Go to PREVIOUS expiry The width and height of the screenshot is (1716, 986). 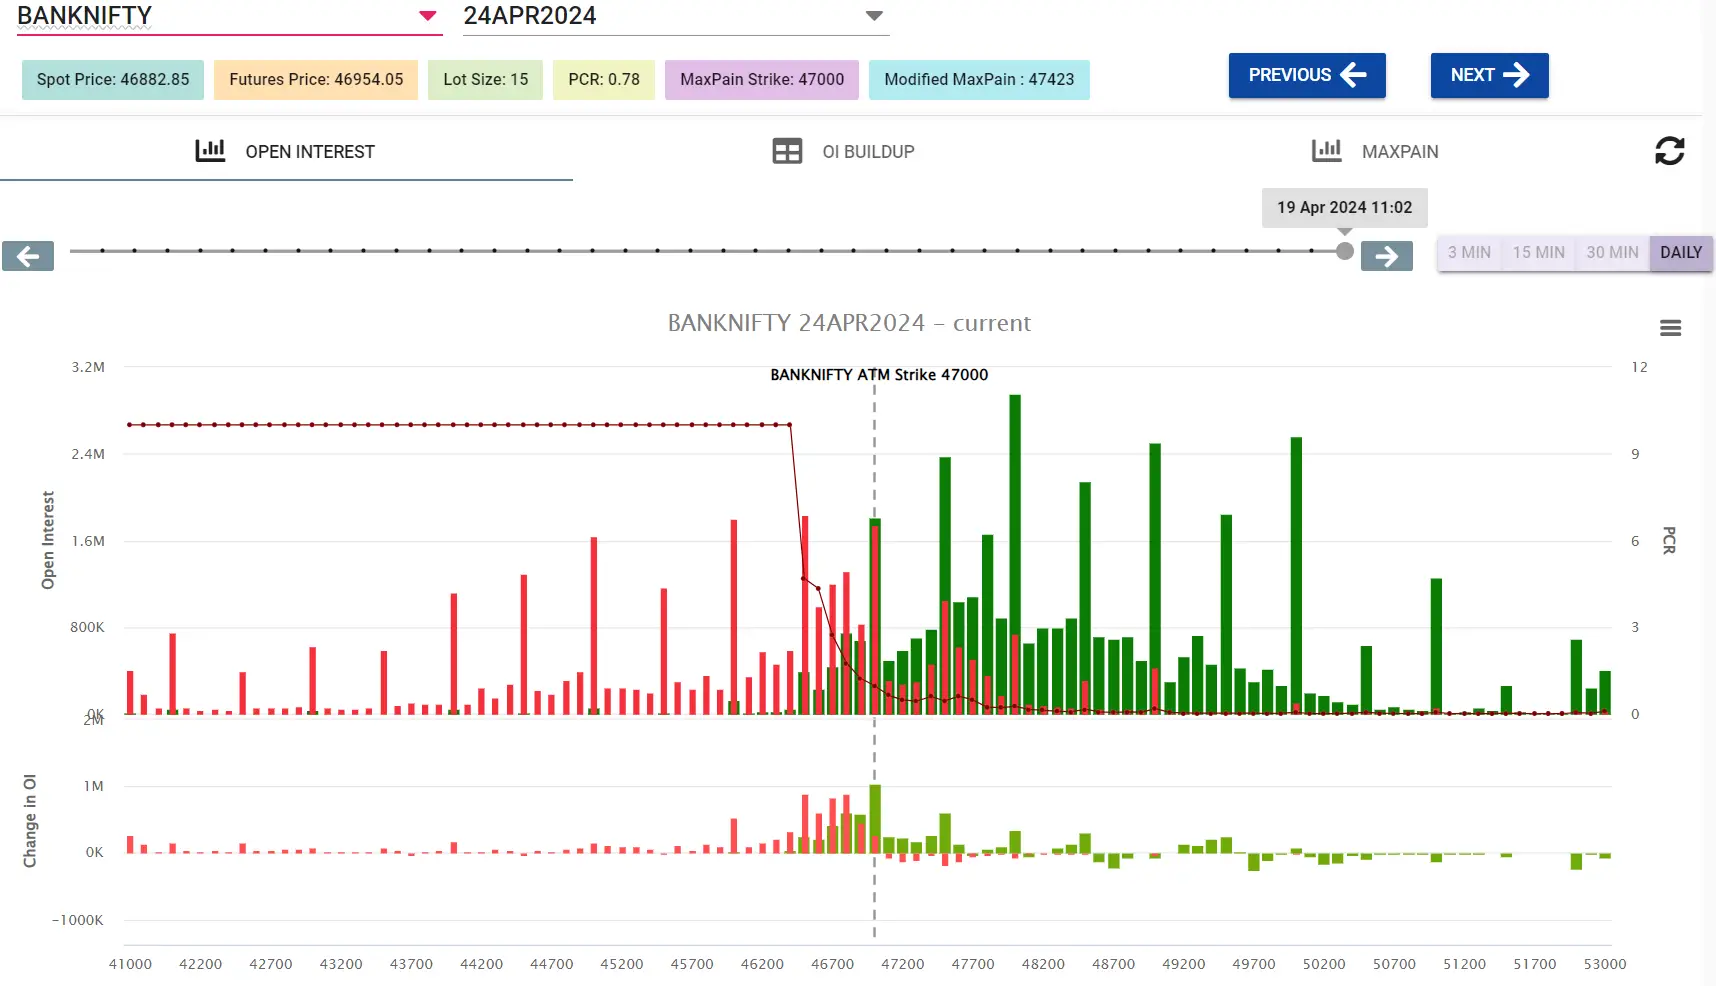1307,75
